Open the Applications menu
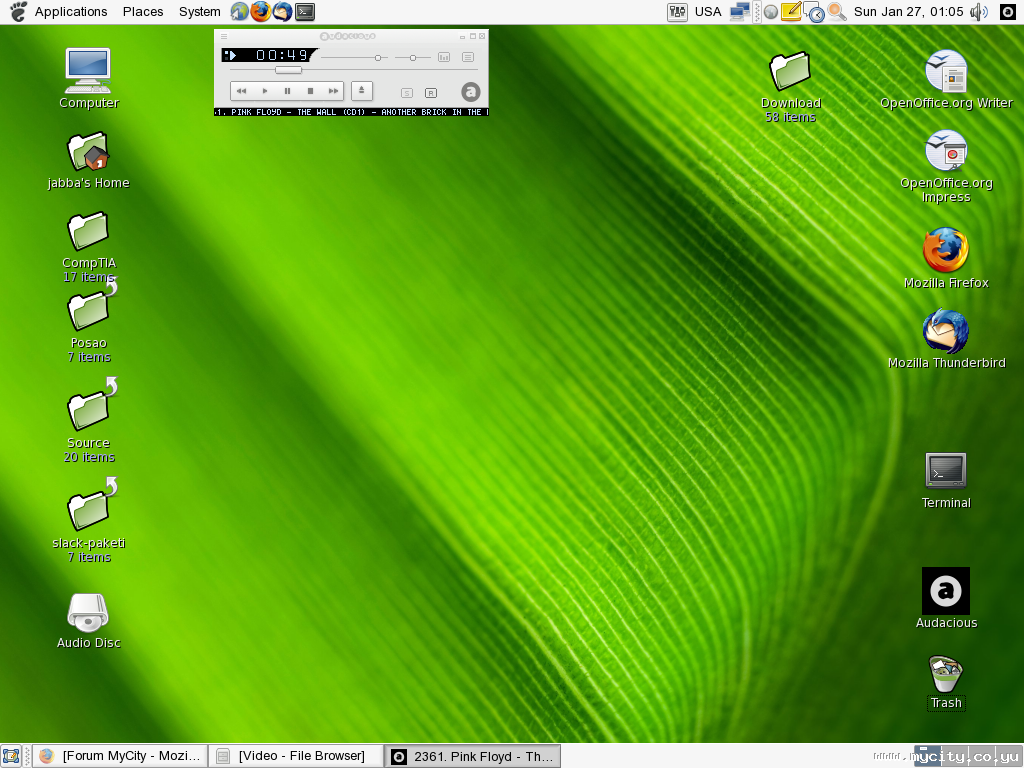 point(71,12)
